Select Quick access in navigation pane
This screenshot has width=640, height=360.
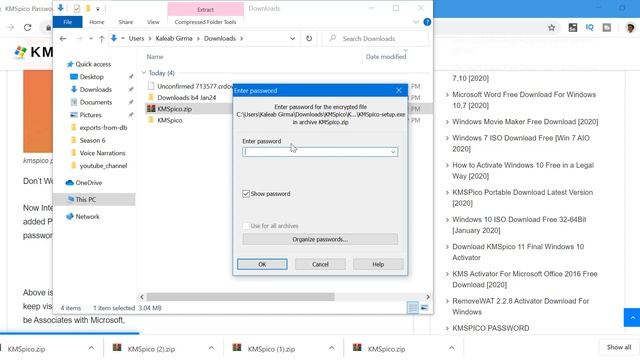coord(93,64)
